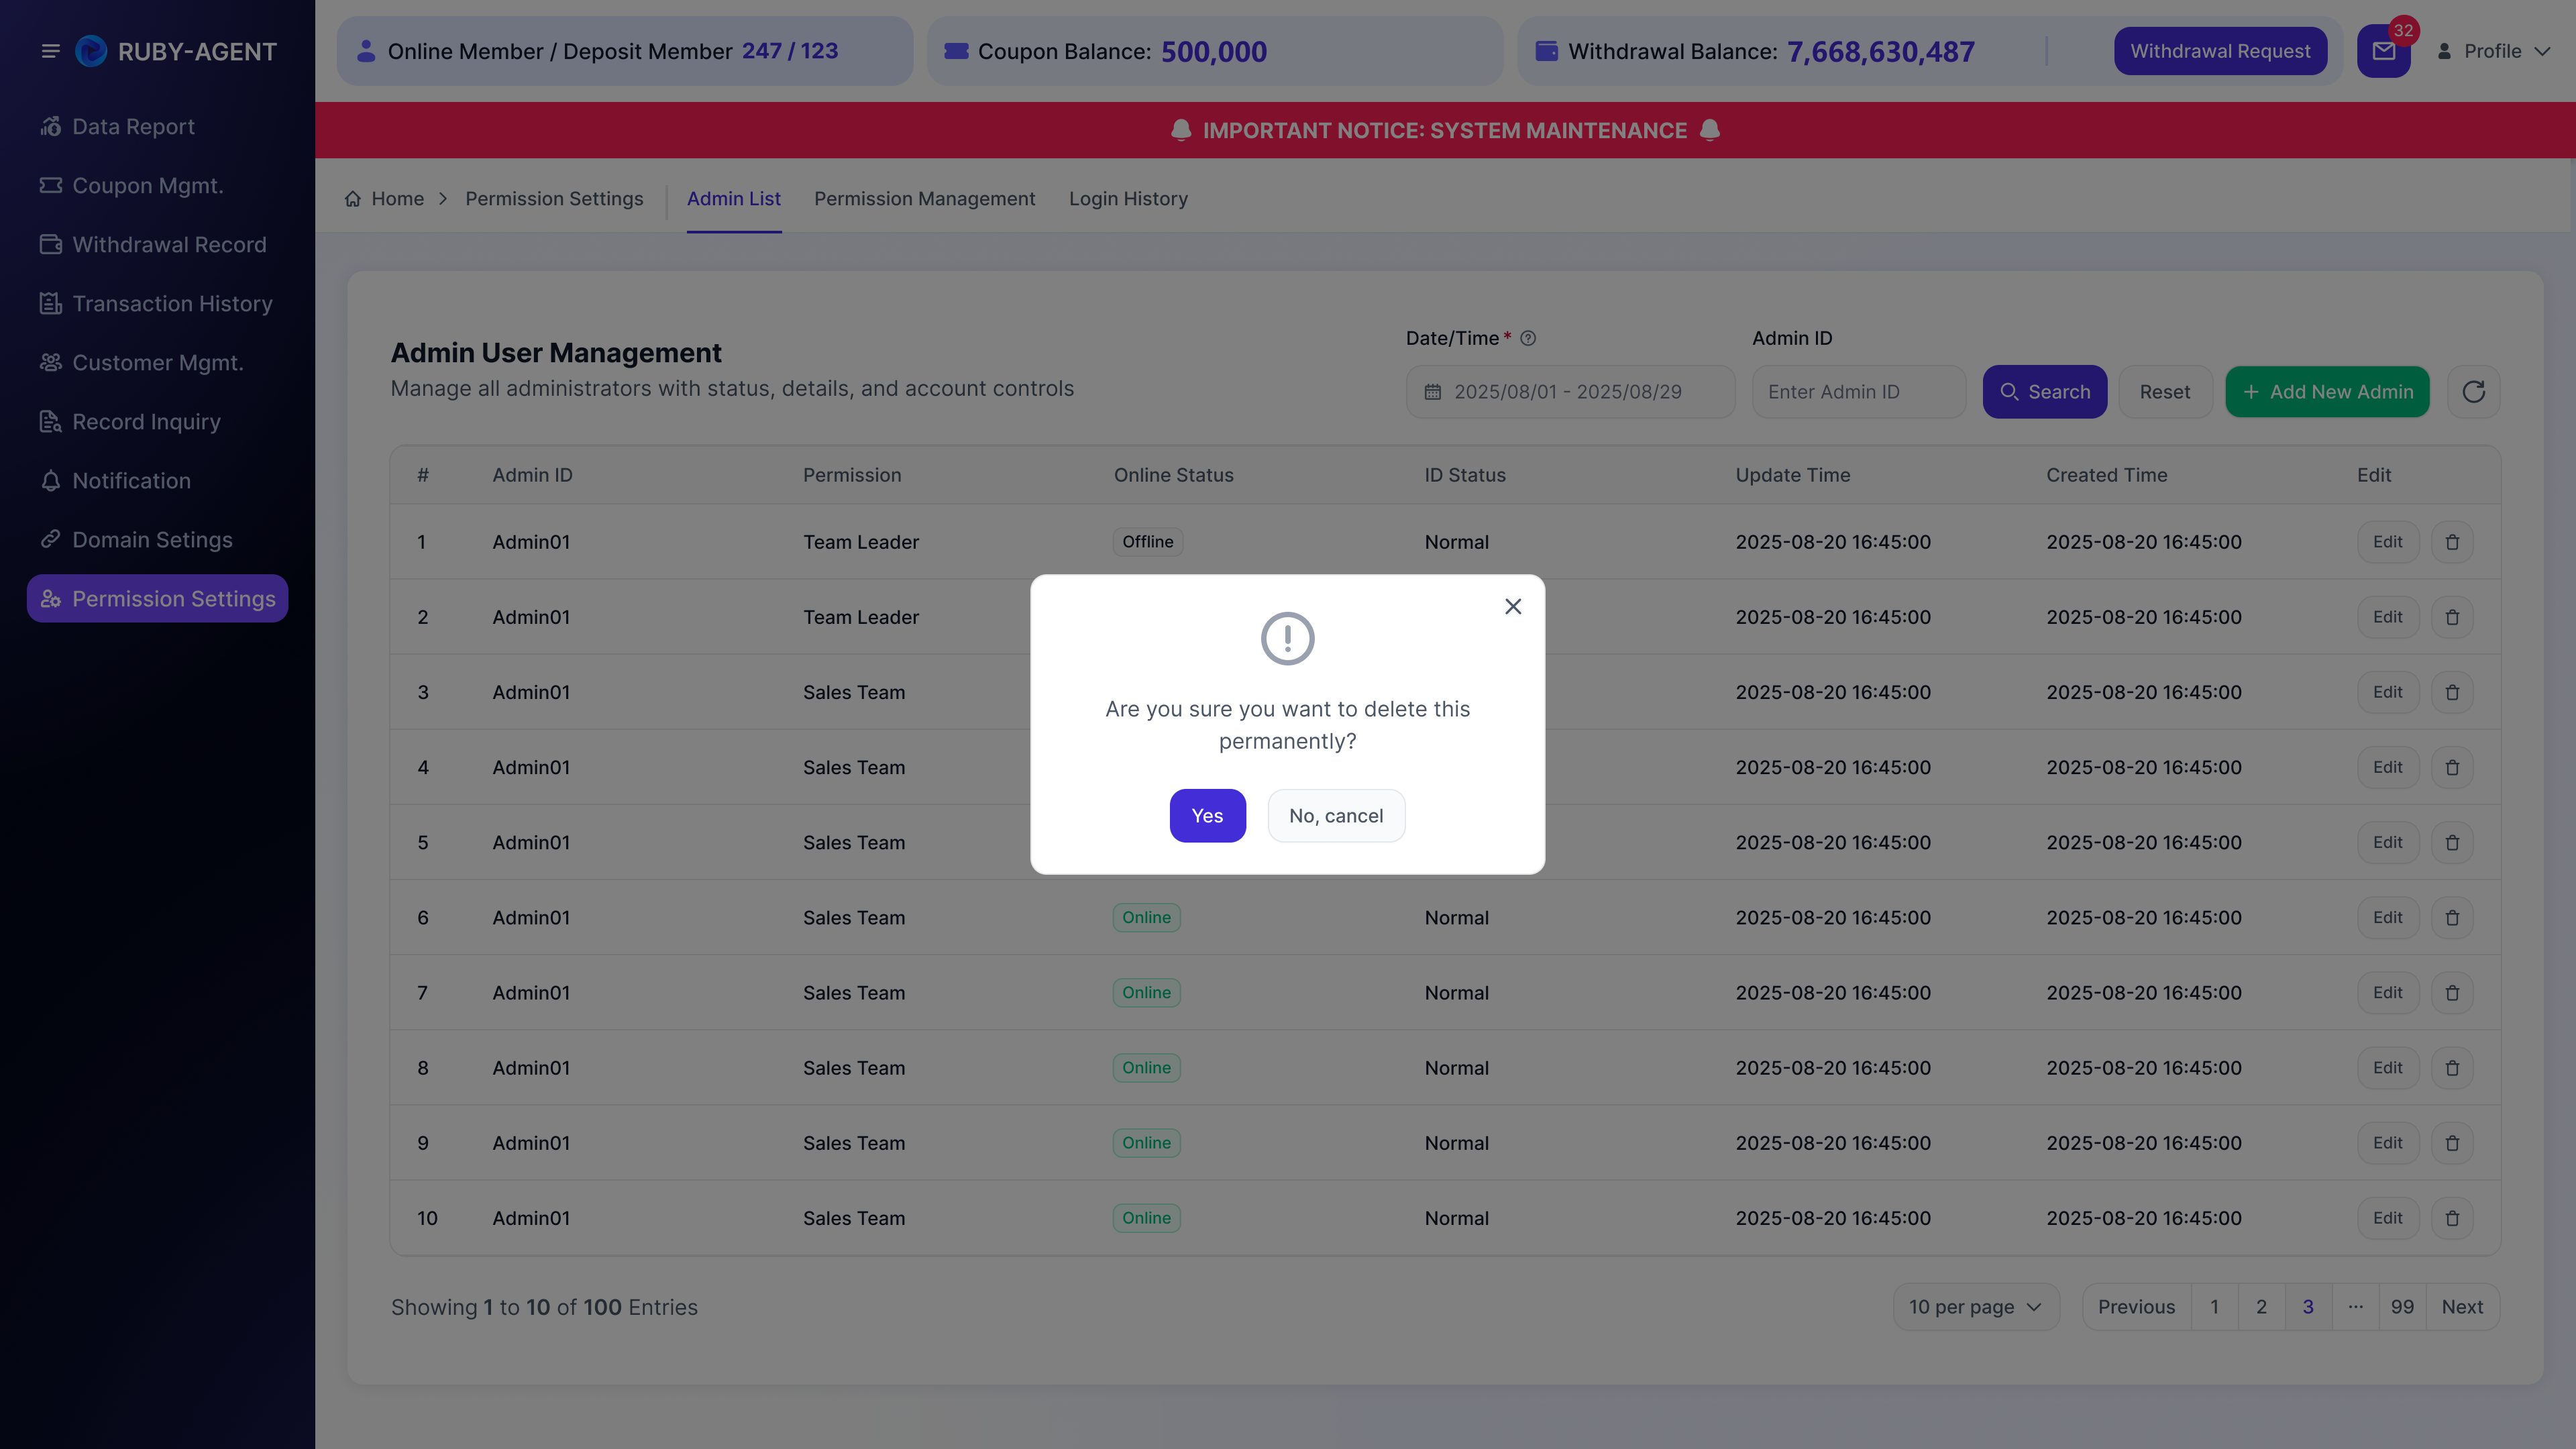This screenshot has height=1449, width=2576.
Task: Click Add New Admin button
Action: tap(2328, 392)
